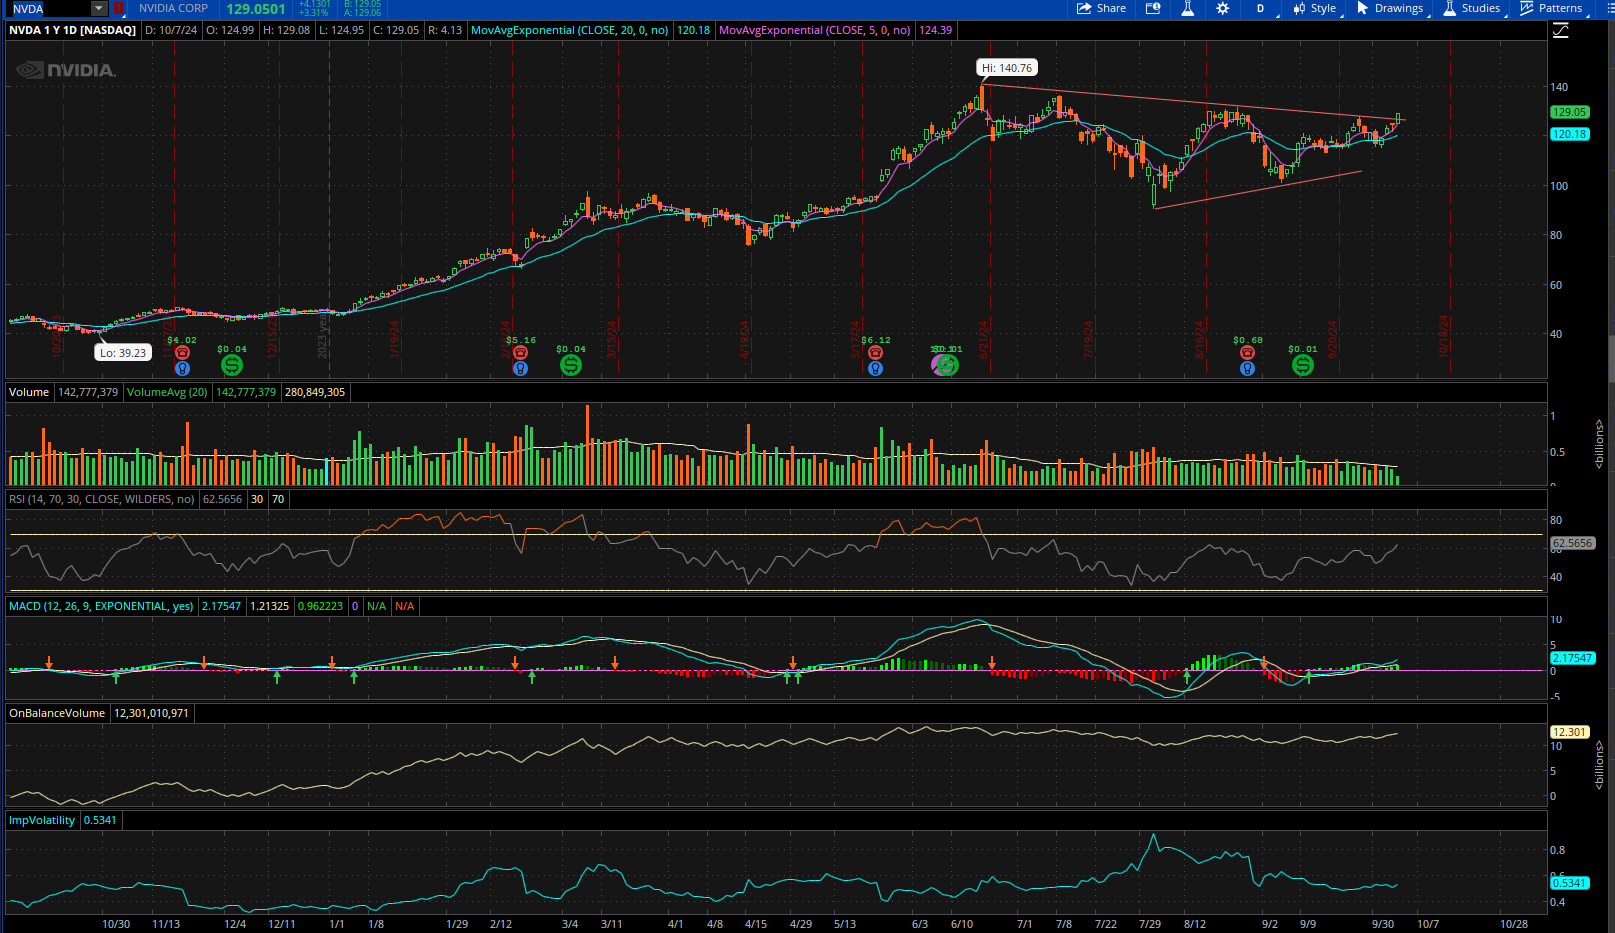The width and height of the screenshot is (1615, 933).
Task: Click the OnBalanceVolume study label
Action: [x=57, y=713]
